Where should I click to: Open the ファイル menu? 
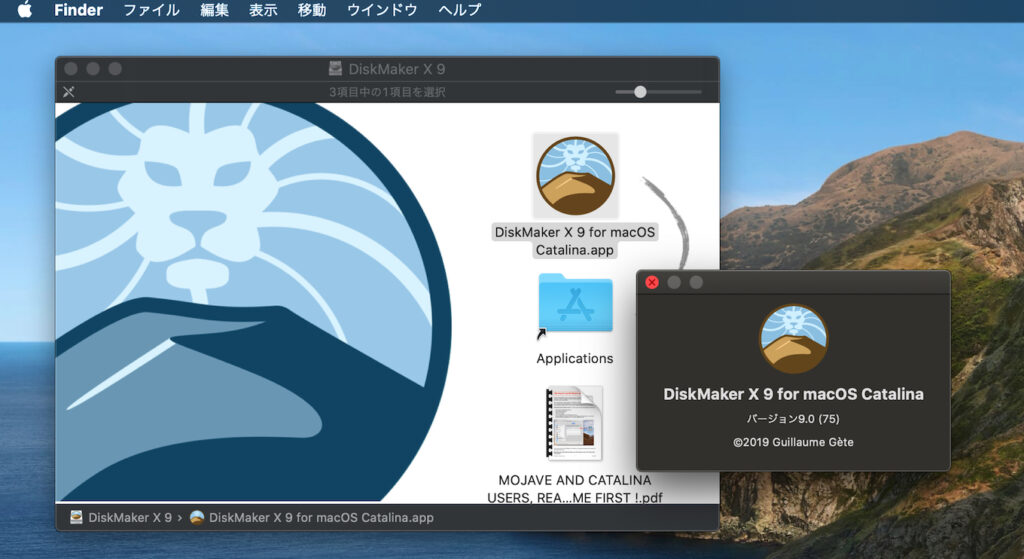pyautogui.click(x=151, y=10)
